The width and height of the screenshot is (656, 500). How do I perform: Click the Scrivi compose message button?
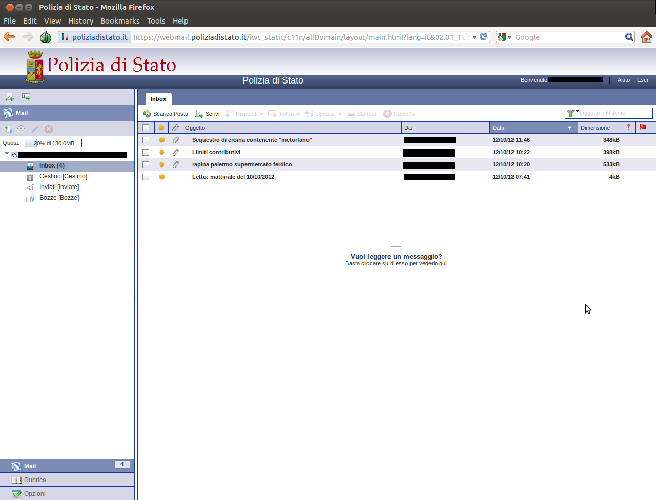point(207,114)
